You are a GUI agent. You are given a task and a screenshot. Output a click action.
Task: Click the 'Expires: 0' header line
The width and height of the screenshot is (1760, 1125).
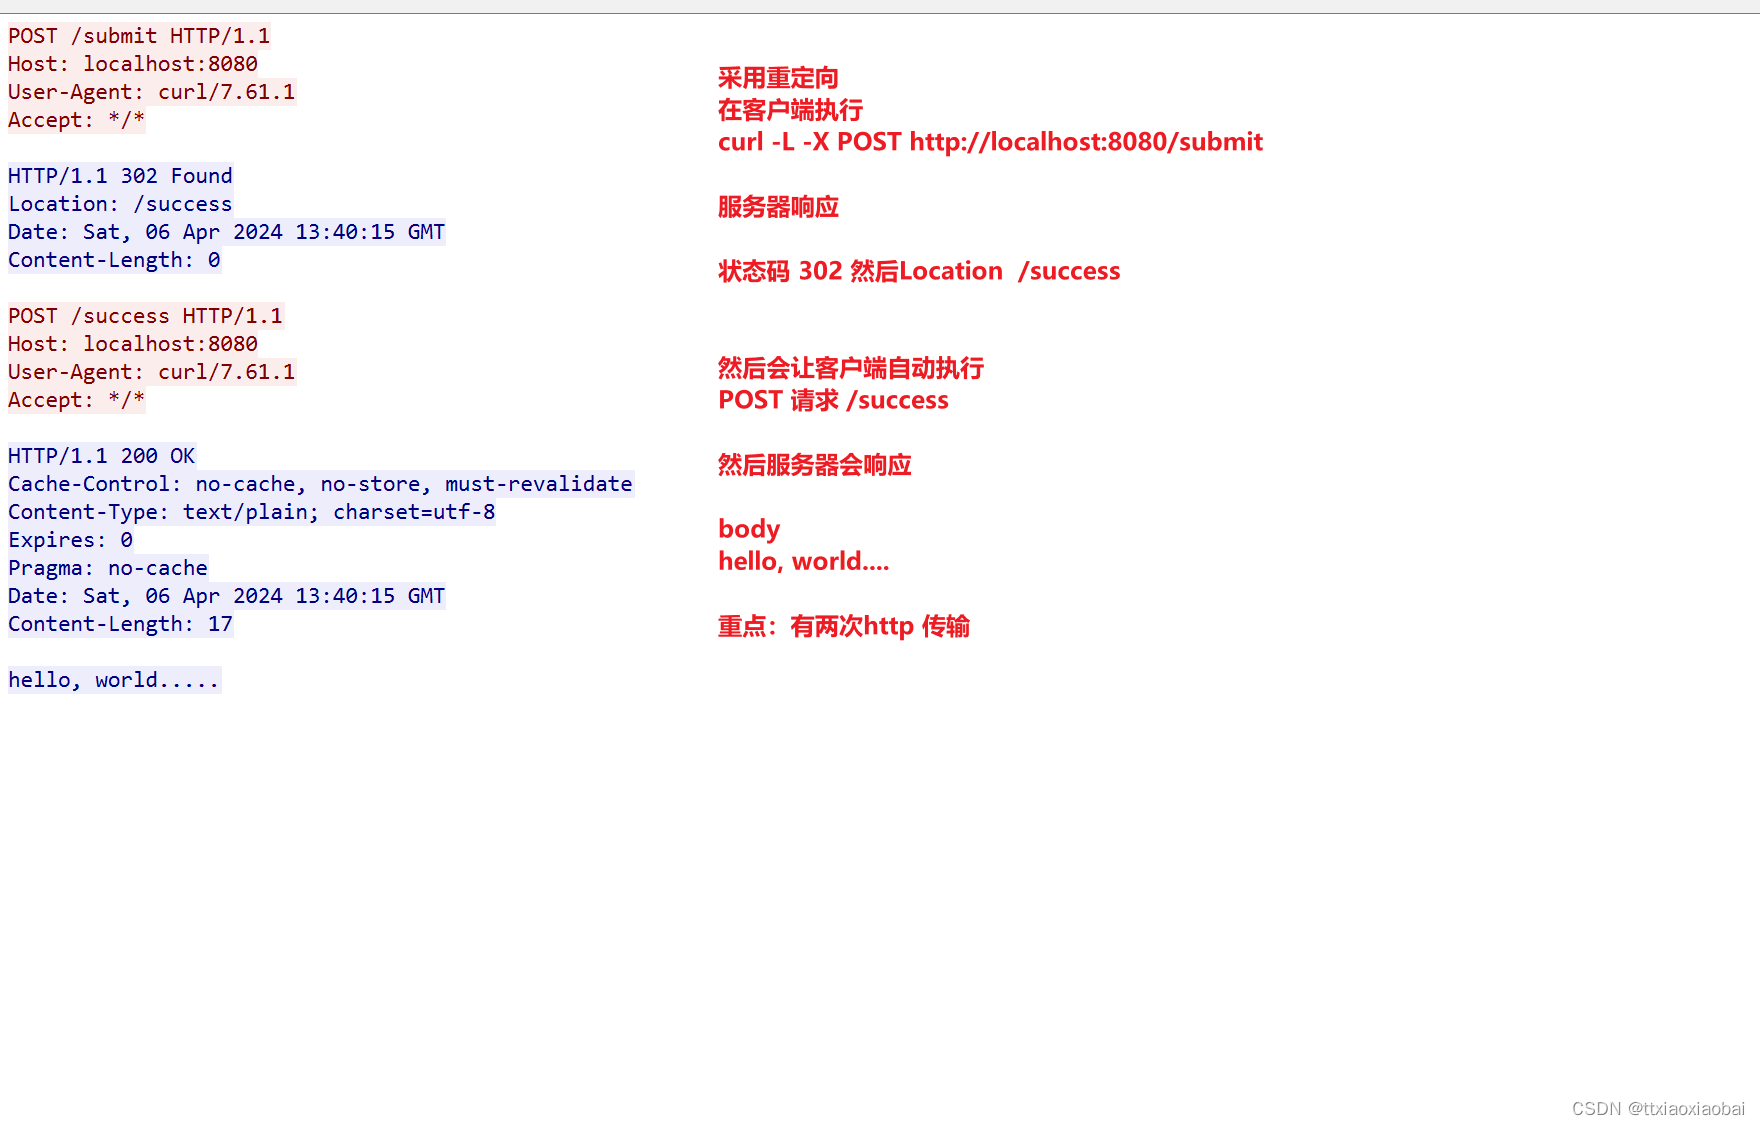tap(70, 540)
